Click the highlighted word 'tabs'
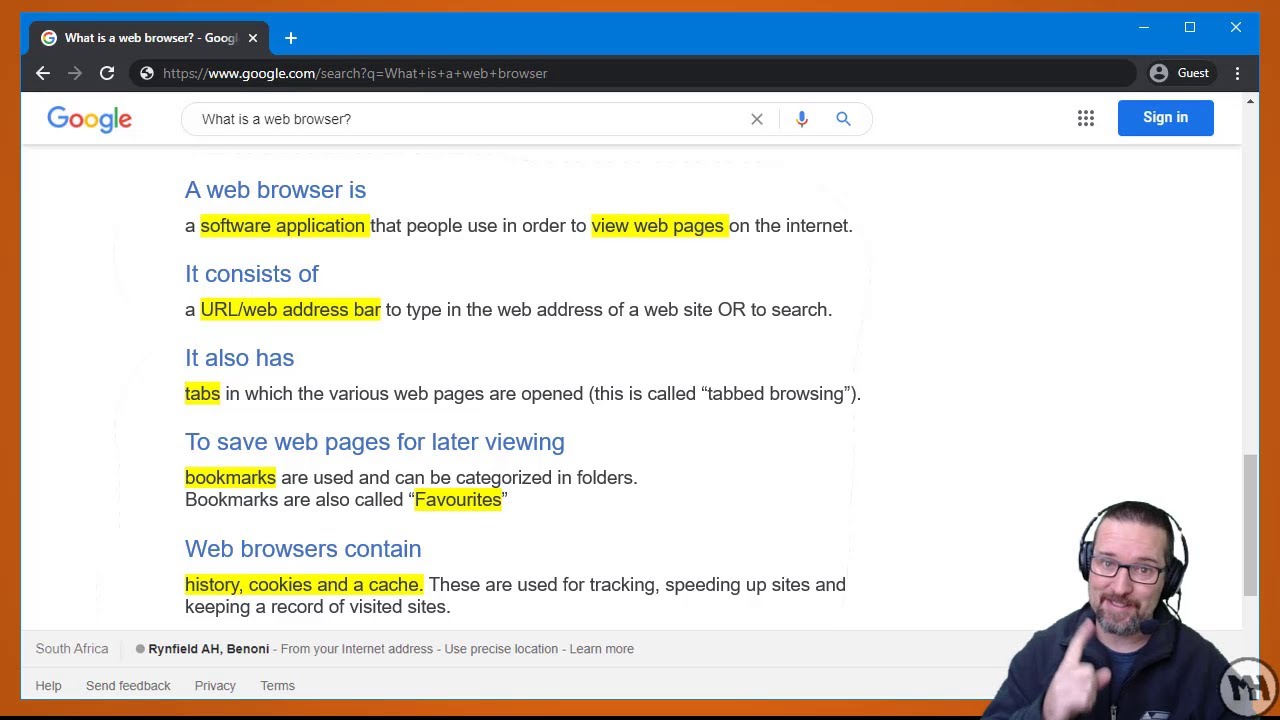This screenshot has height=720, width=1280. coord(202,394)
